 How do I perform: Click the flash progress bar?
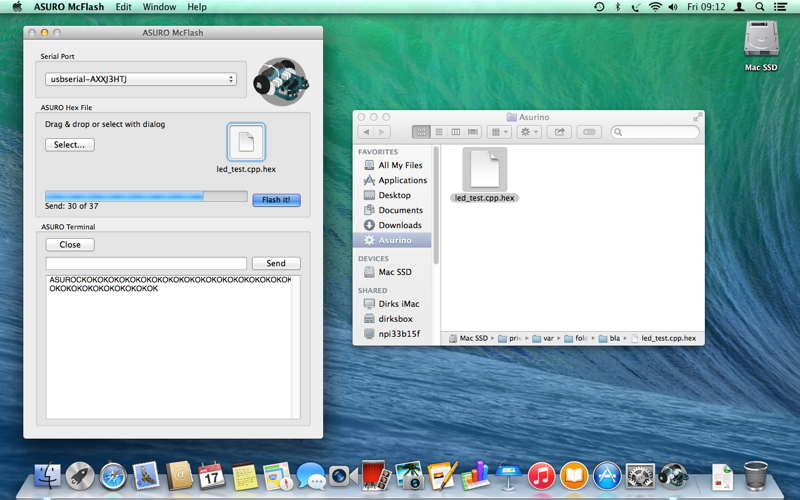146,196
